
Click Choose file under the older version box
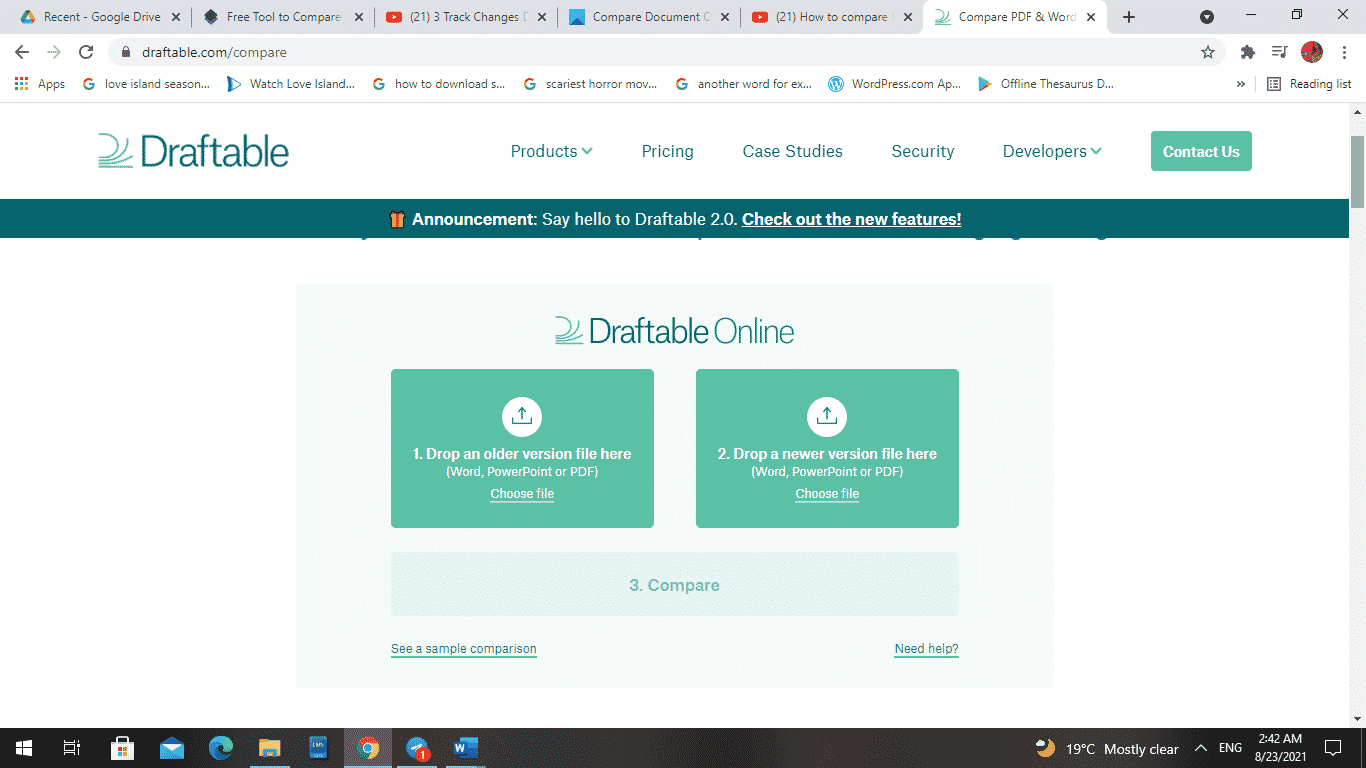(x=521, y=493)
